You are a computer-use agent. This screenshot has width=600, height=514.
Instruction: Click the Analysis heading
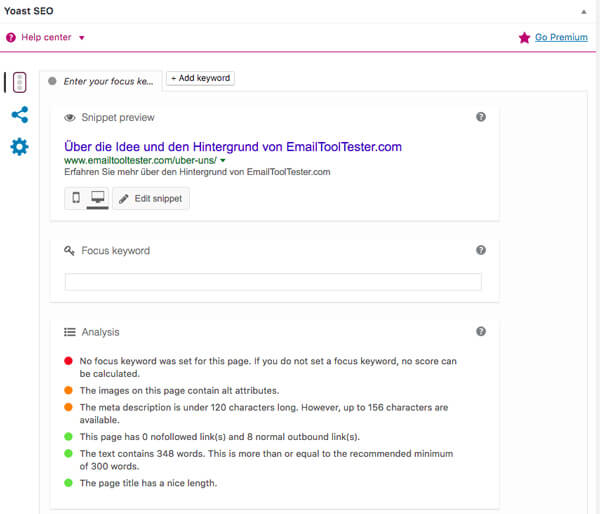click(100, 332)
